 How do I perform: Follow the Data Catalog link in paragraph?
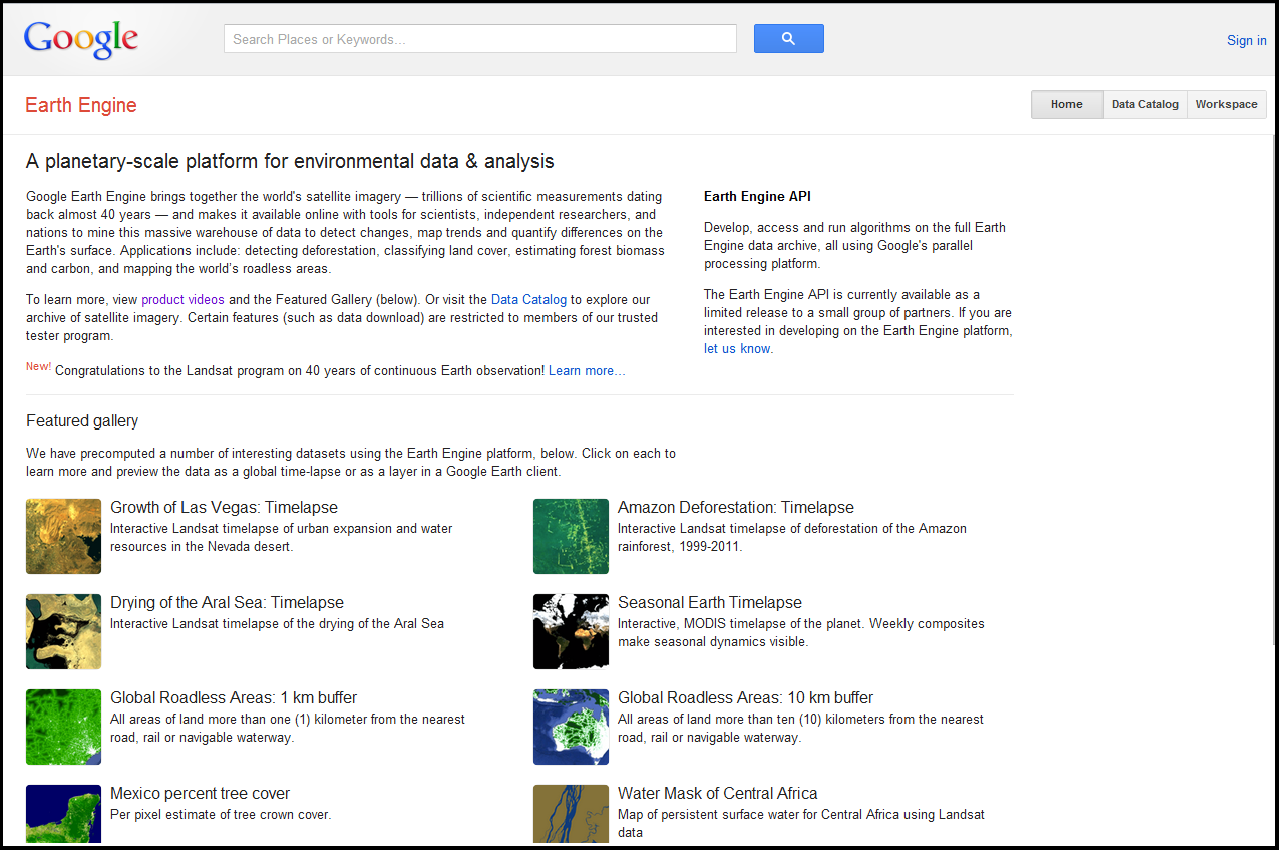529,300
